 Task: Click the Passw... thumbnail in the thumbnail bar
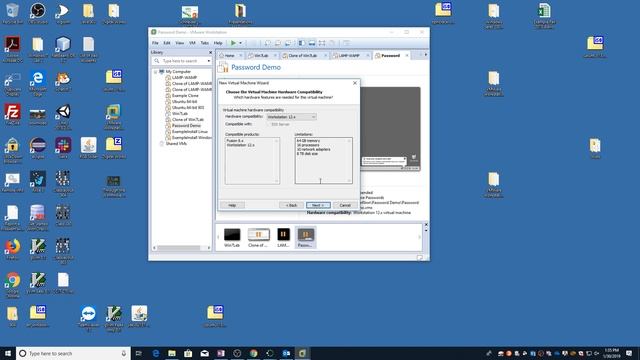(x=305, y=238)
